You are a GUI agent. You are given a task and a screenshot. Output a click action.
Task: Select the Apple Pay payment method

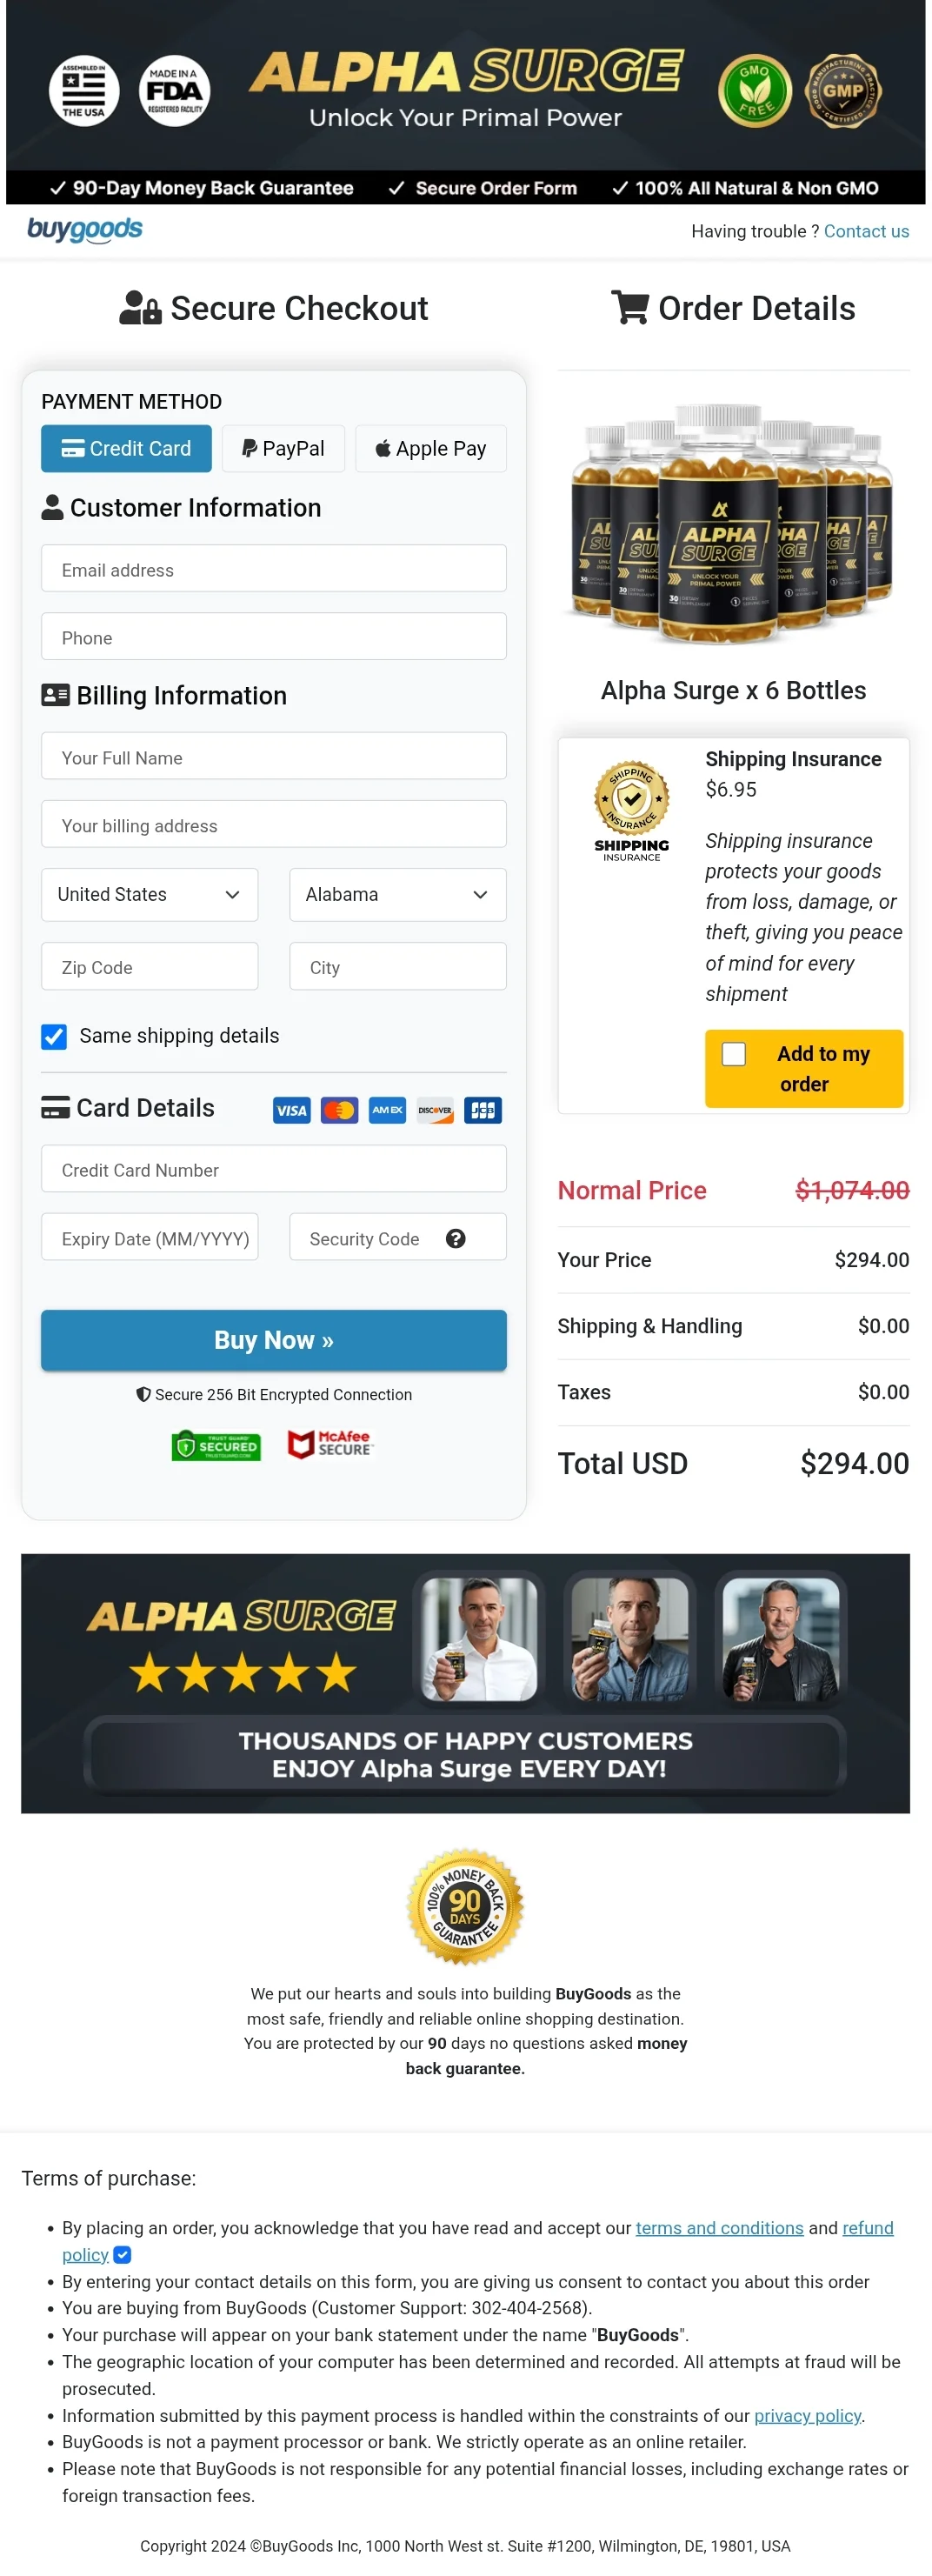tap(430, 448)
